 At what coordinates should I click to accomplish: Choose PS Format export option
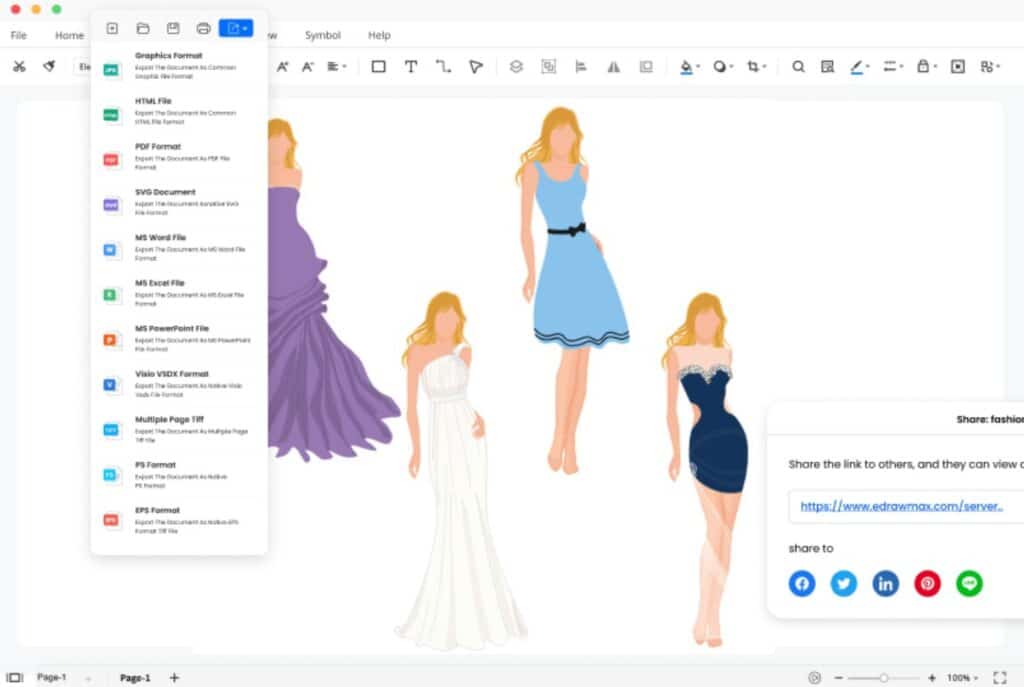(178, 475)
